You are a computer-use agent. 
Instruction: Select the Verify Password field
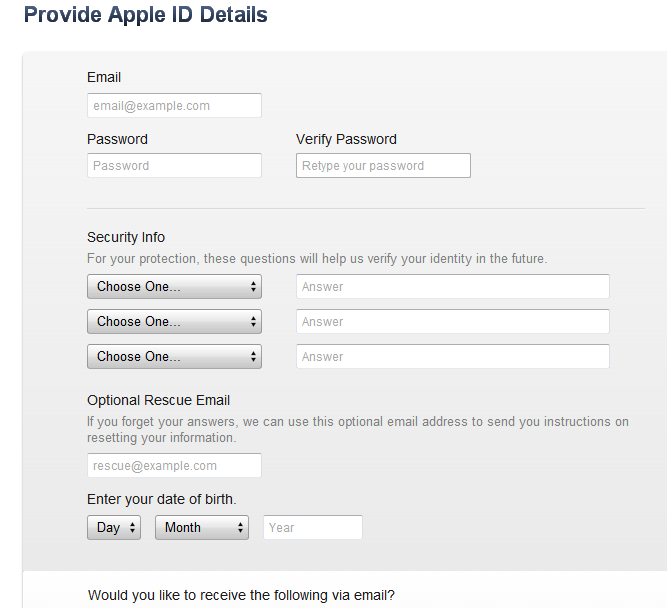tap(383, 166)
